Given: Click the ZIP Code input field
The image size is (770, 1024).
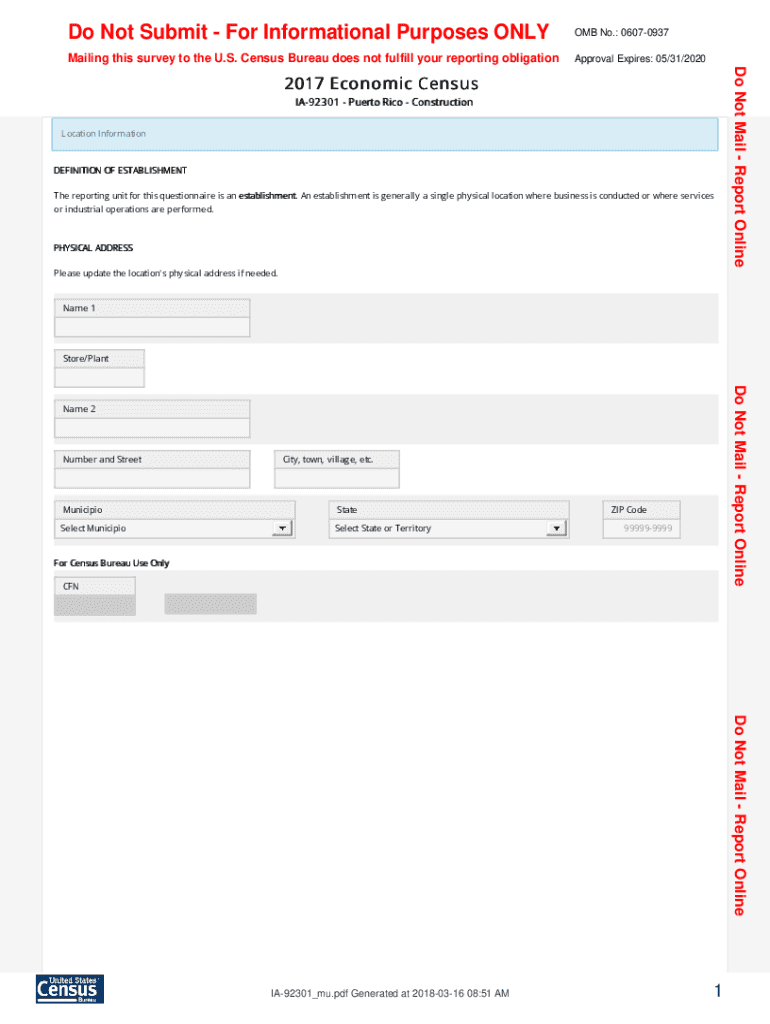Looking at the screenshot, I should coord(641,528).
